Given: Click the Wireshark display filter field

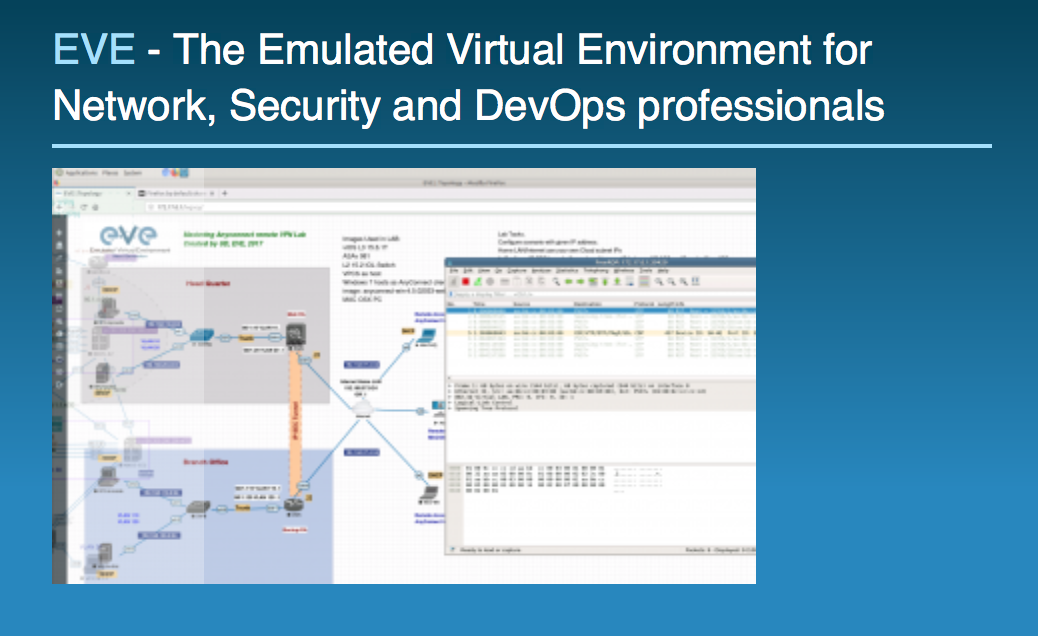Looking at the screenshot, I should coord(602,294).
